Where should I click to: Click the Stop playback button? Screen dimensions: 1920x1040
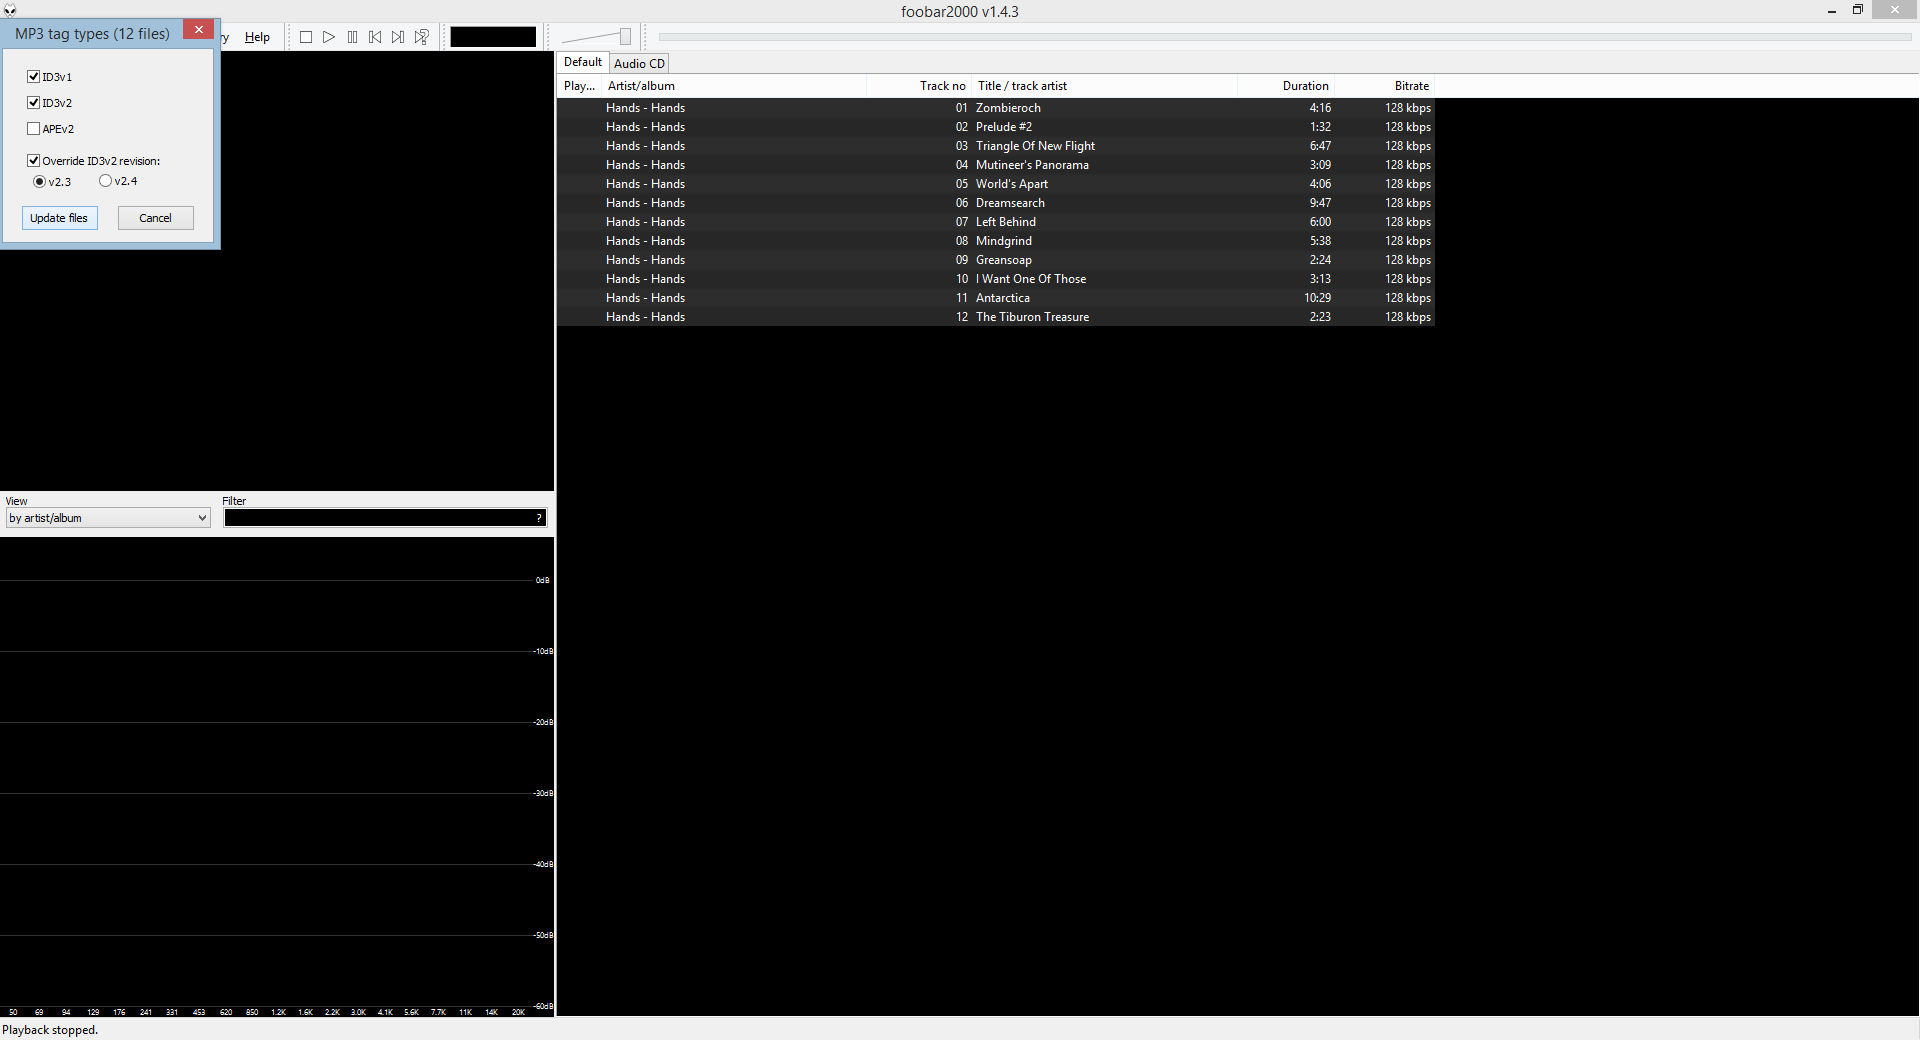[306, 37]
